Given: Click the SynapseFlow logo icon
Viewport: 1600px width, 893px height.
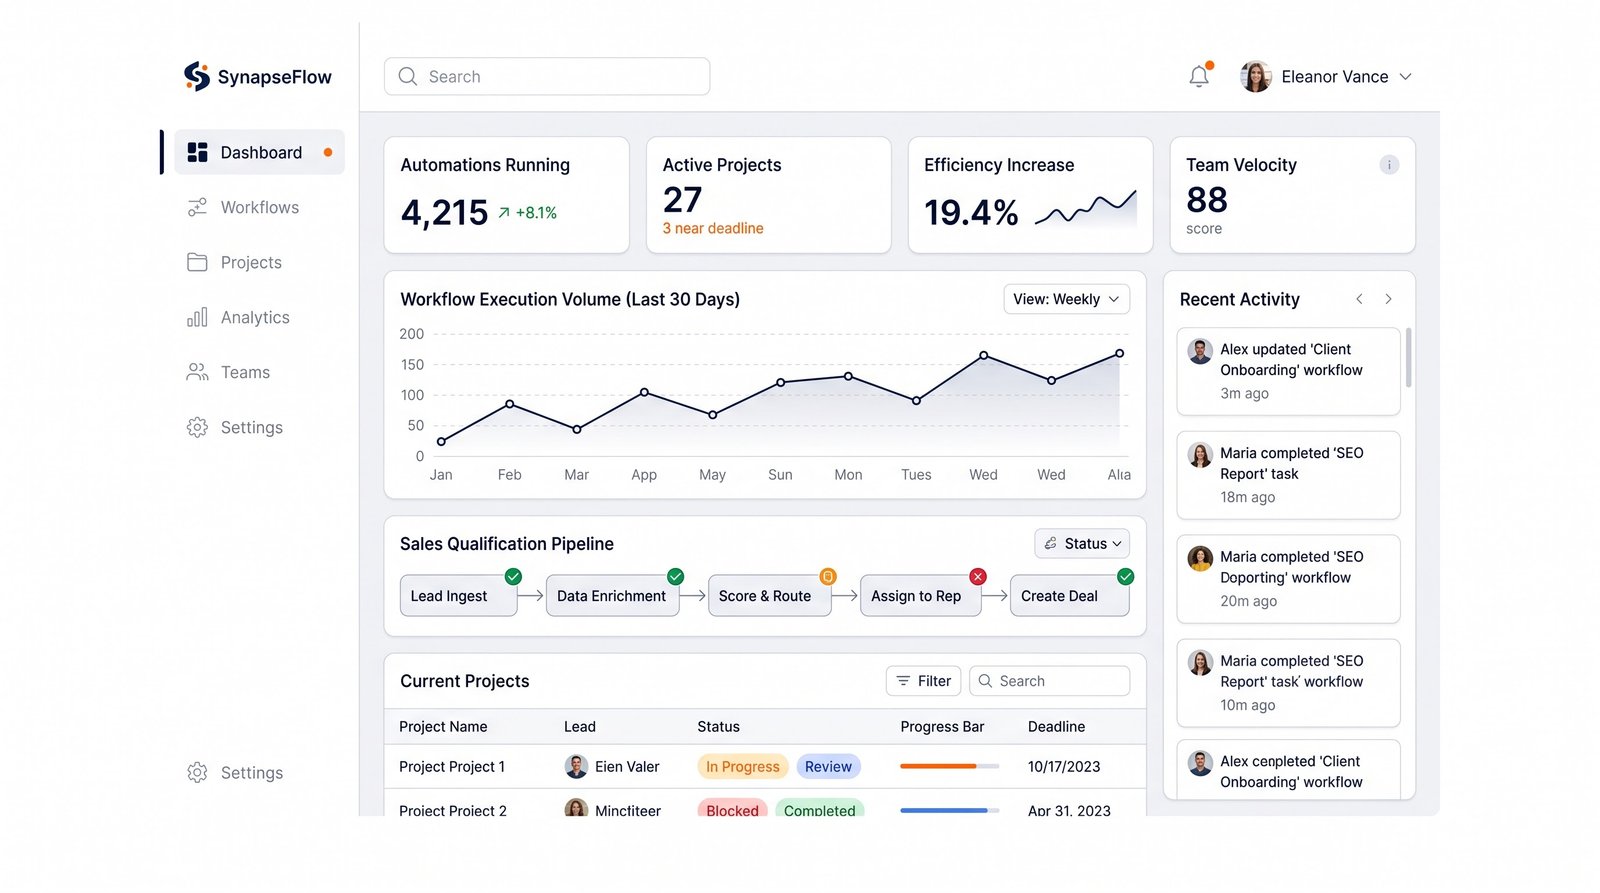Looking at the screenshot, I should (197, 76).
